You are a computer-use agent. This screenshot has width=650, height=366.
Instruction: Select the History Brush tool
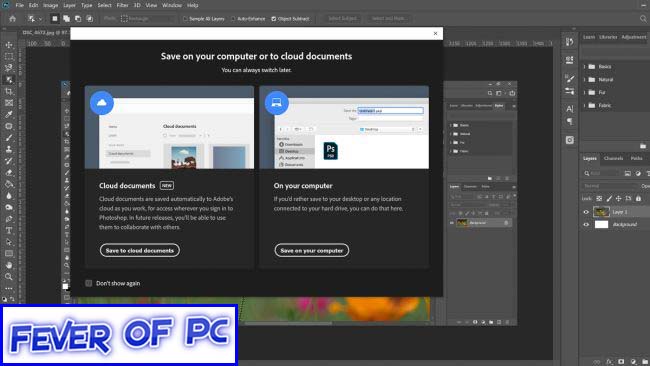coord(9,161)
